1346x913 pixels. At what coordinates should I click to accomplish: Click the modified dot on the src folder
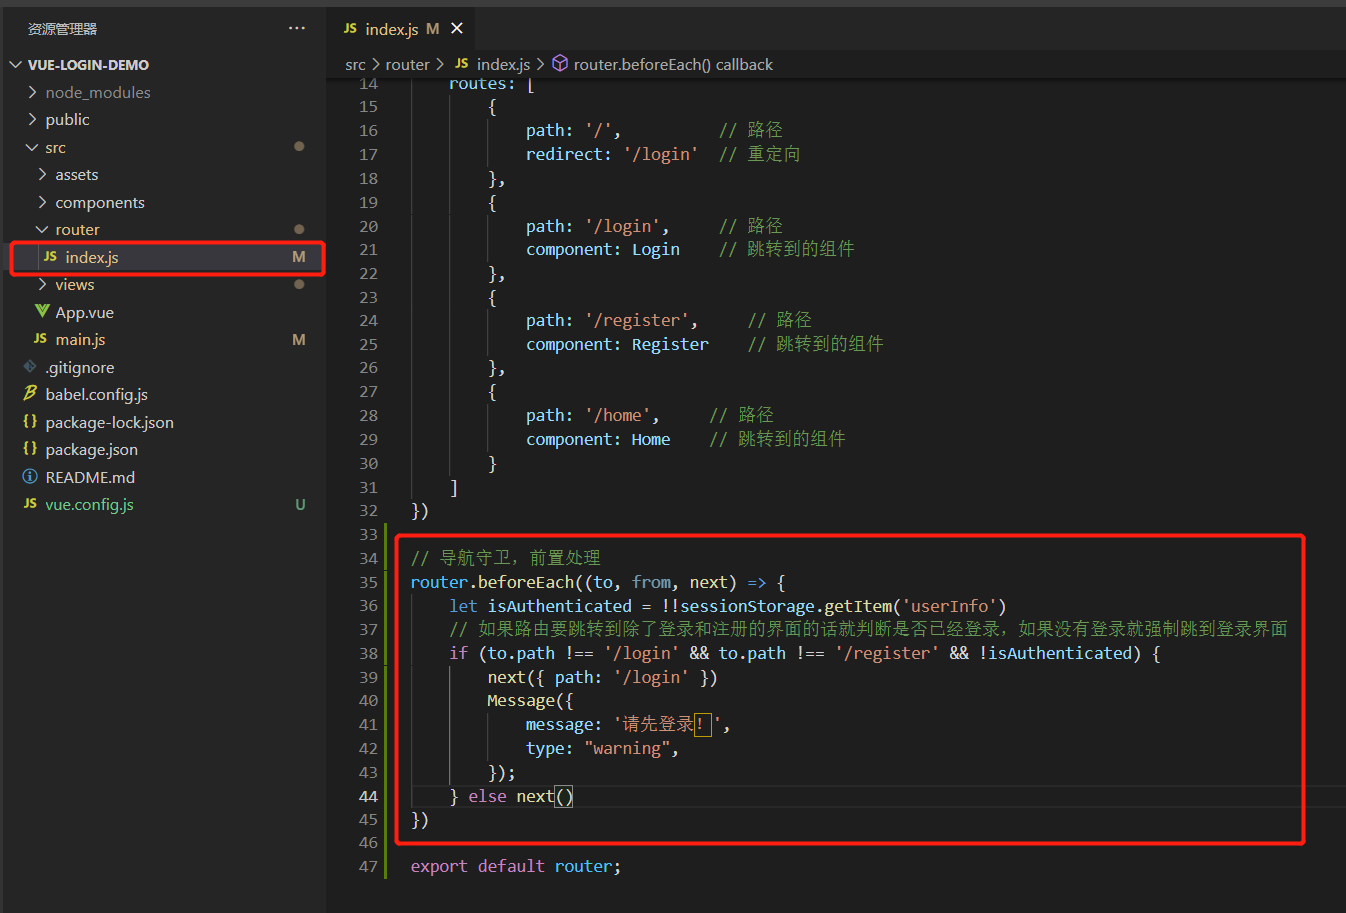click(299, 146)
